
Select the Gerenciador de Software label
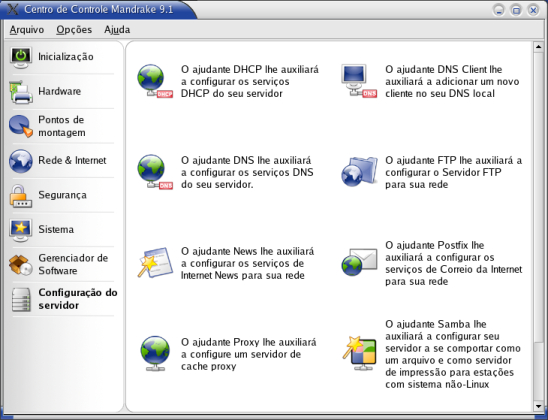click(73, 264)
